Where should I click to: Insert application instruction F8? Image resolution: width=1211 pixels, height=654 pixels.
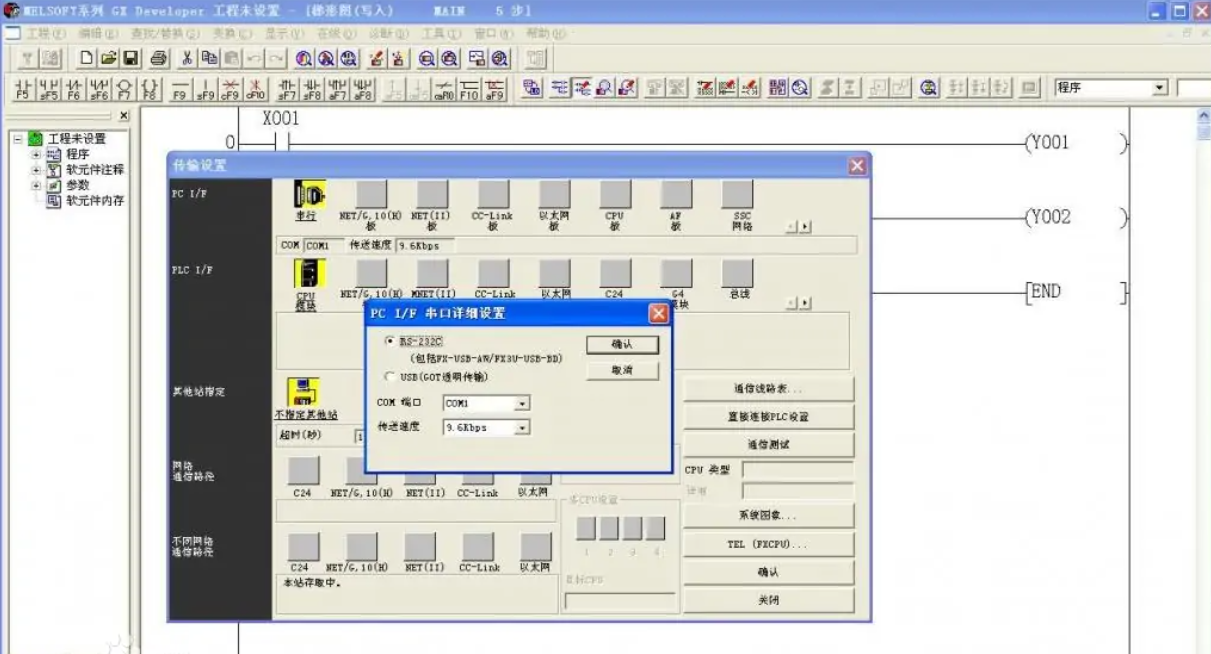pyautogui.click(x=149, y=89)
